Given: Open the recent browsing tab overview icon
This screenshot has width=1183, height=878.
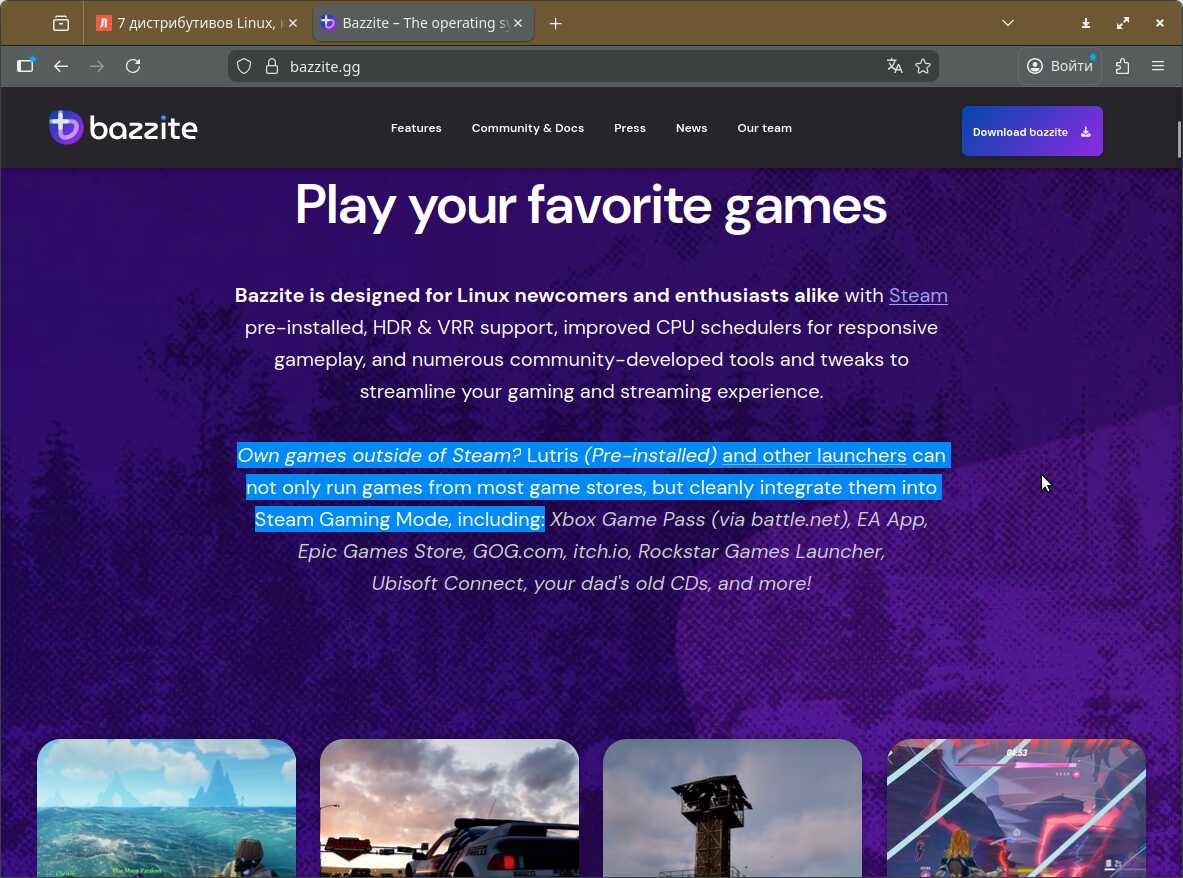Looking at the screenshot, I should [x=61, y=23].
